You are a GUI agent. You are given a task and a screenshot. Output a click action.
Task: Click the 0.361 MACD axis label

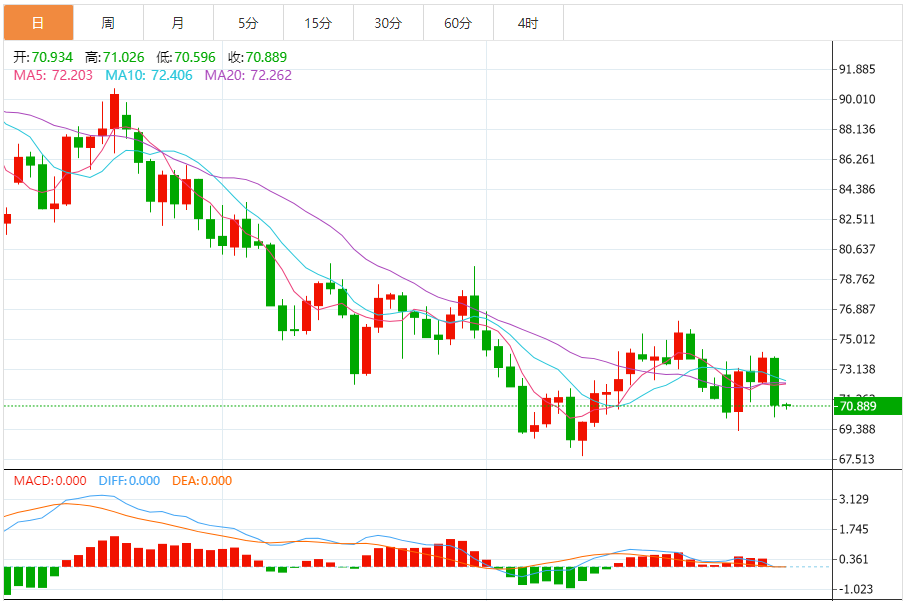(854, 560)
